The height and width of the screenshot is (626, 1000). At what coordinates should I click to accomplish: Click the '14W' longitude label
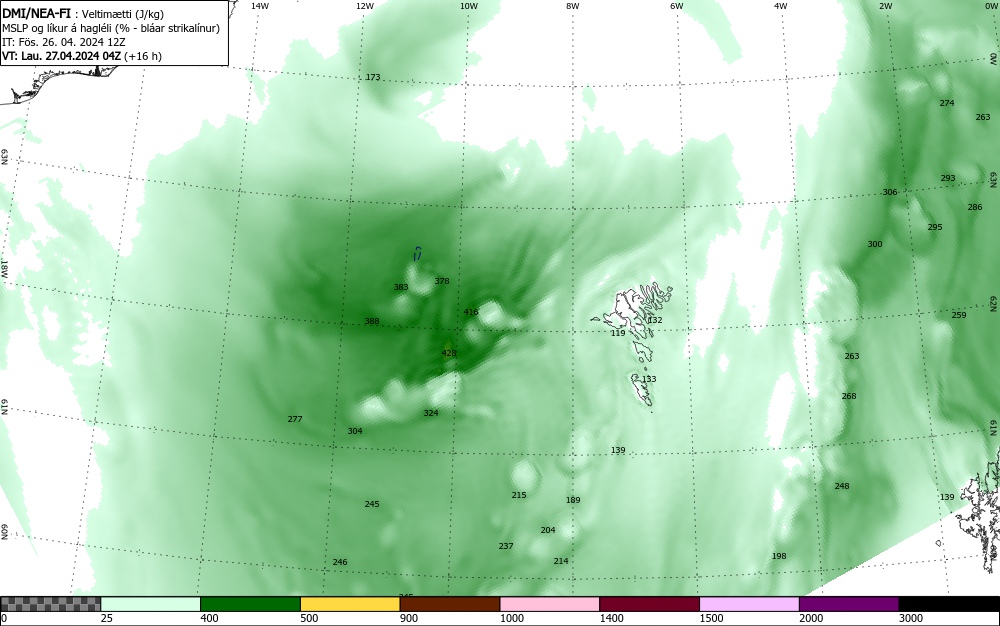click(260, 6)
